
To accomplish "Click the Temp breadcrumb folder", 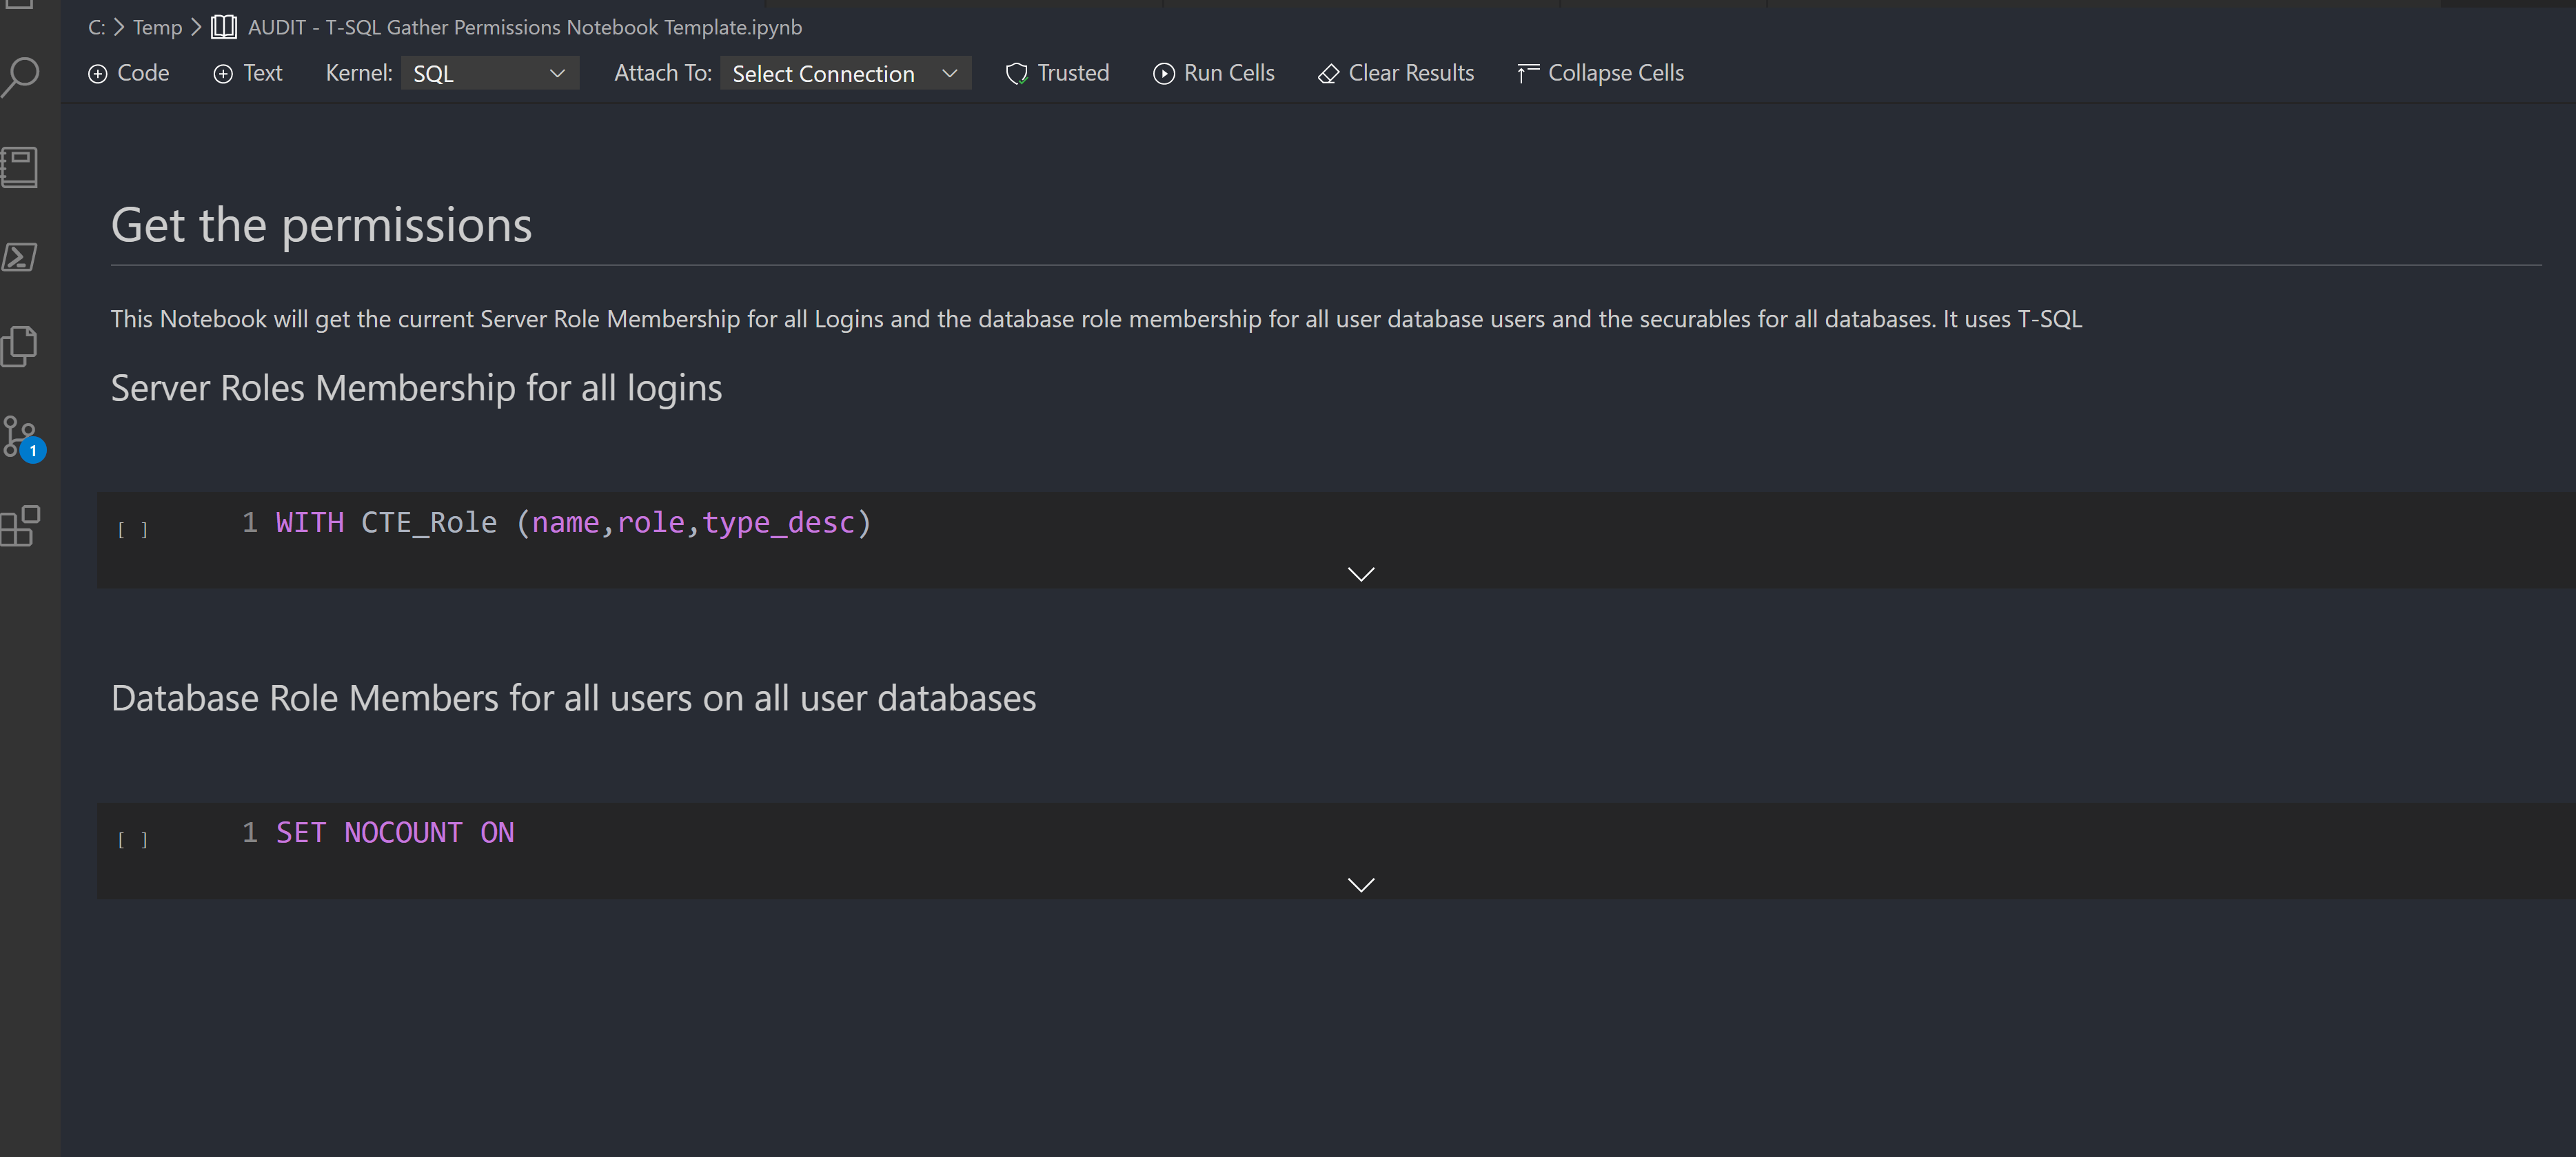I will coord(157,27).
